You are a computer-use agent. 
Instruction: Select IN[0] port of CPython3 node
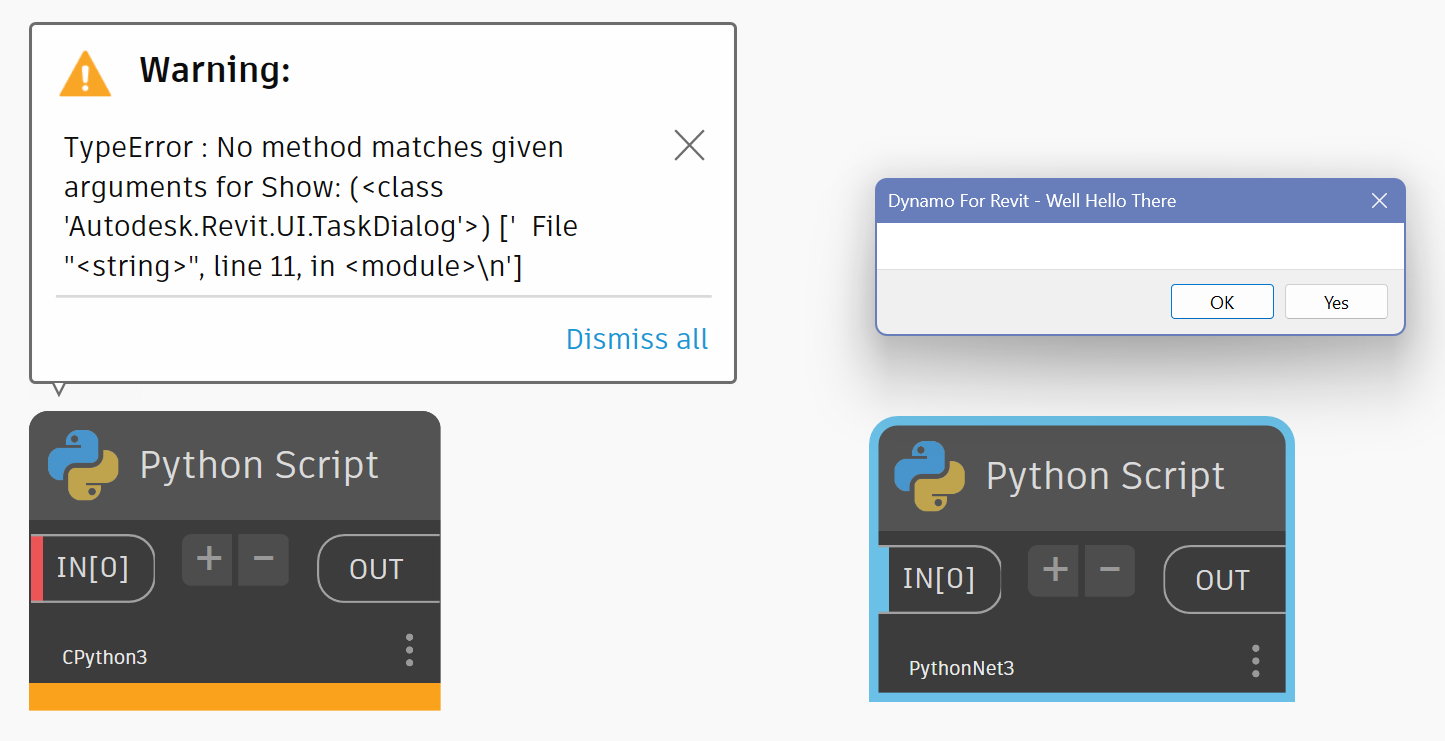pos(93,568)
